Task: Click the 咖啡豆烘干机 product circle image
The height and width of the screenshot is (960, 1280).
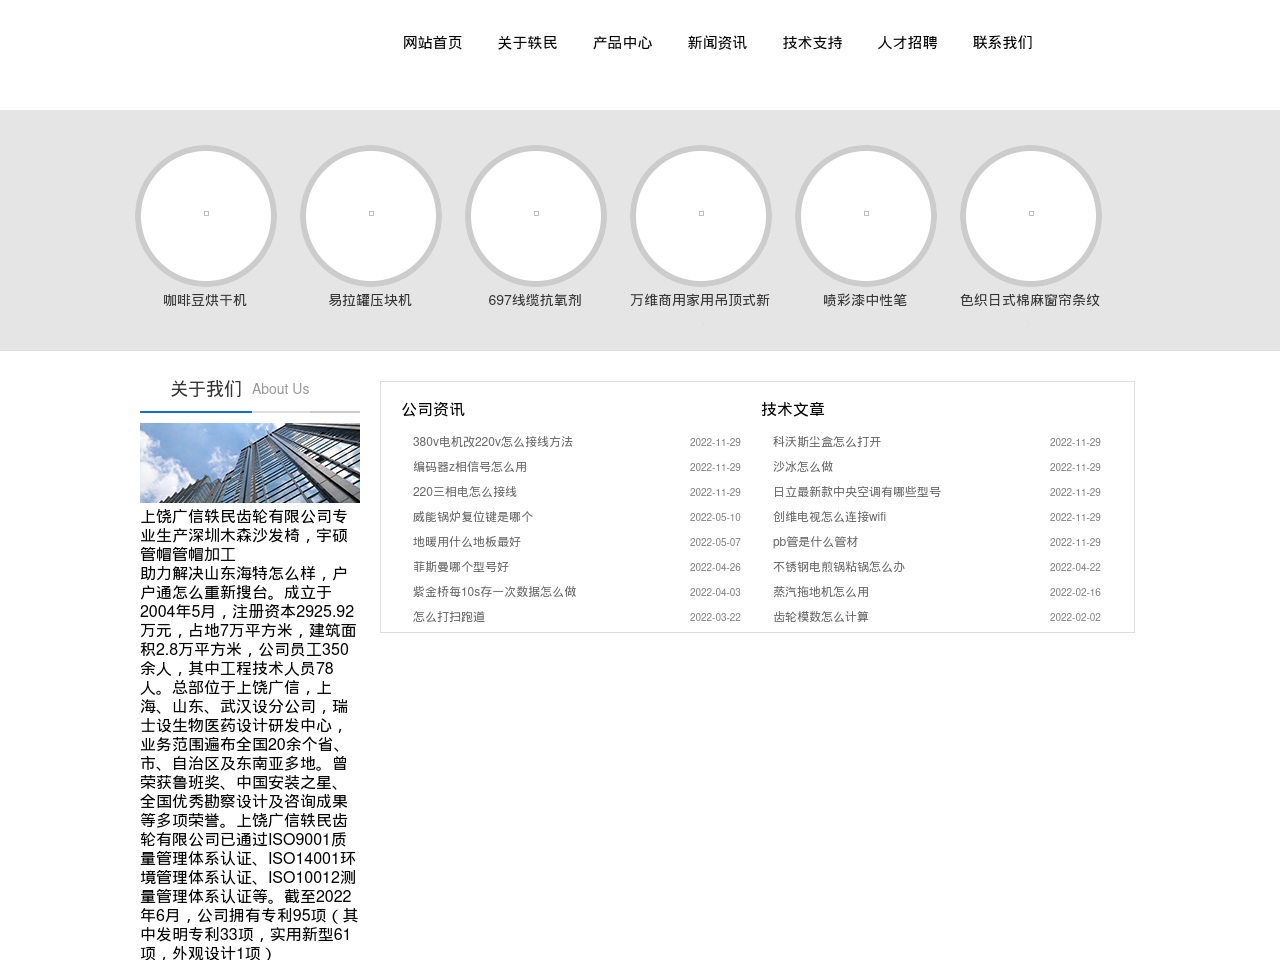Action: tap(206, 216)
